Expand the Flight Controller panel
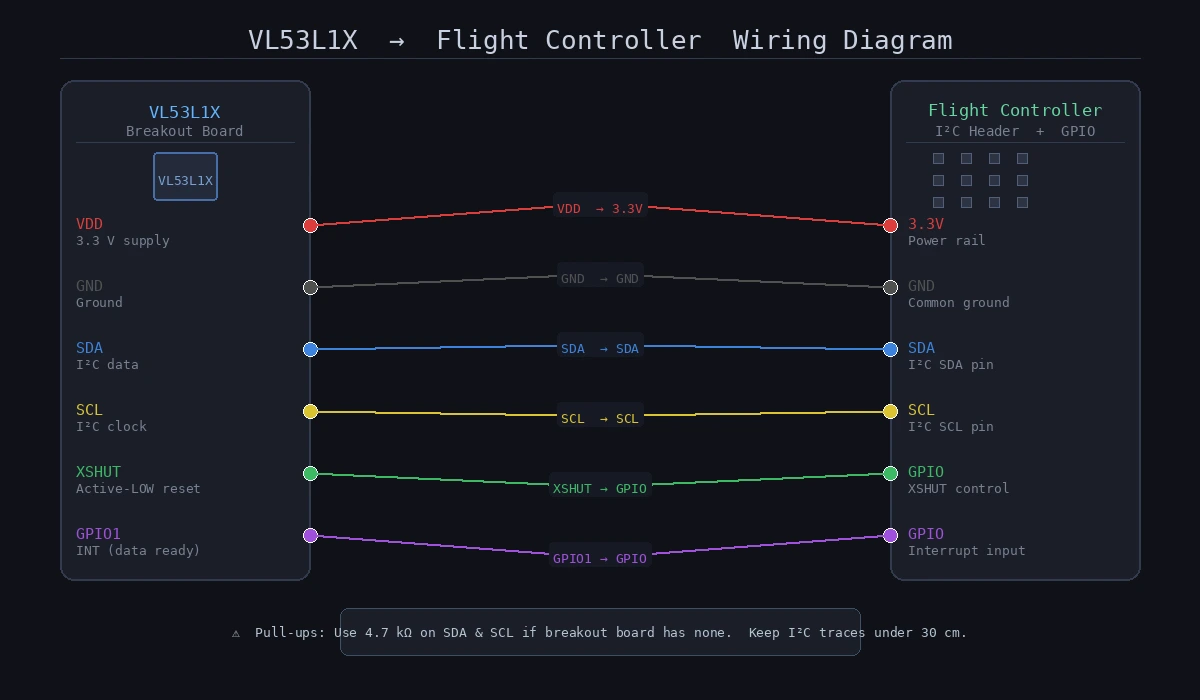The width and height of the screenshot is (1200, 700). pos(1016,330)
